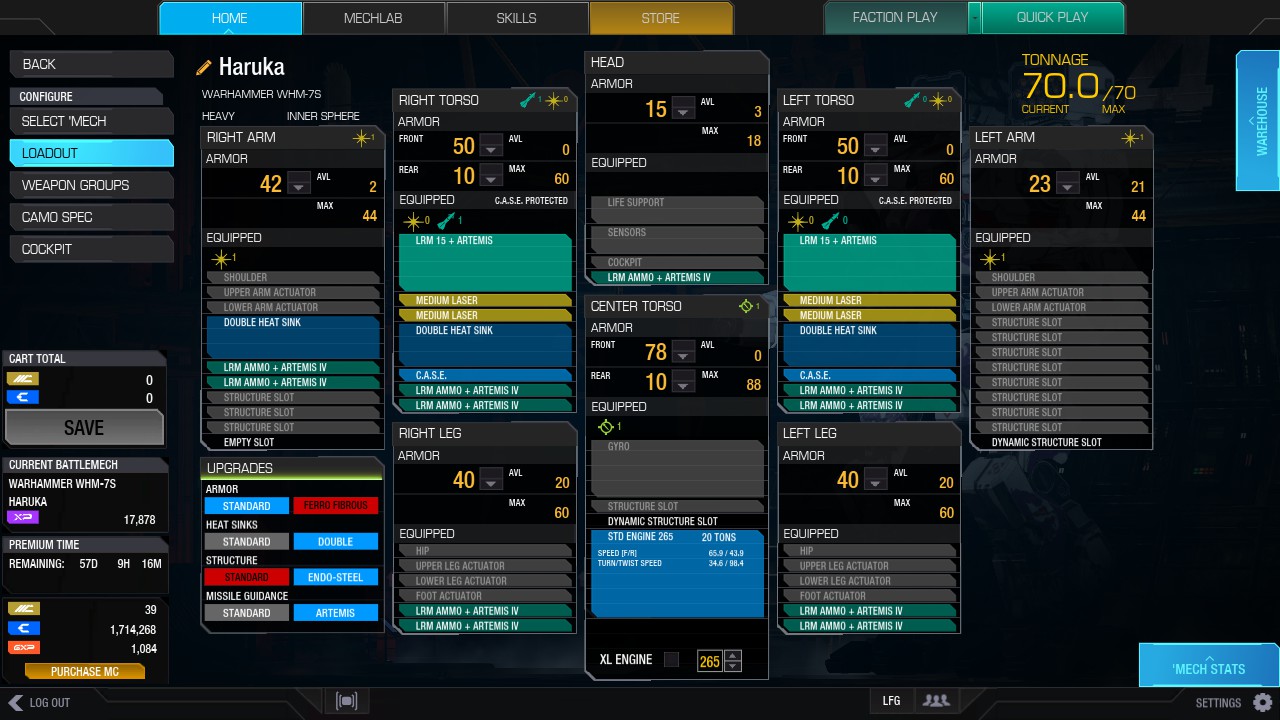Decrease engine rating with down arrow

pos(733,666)
